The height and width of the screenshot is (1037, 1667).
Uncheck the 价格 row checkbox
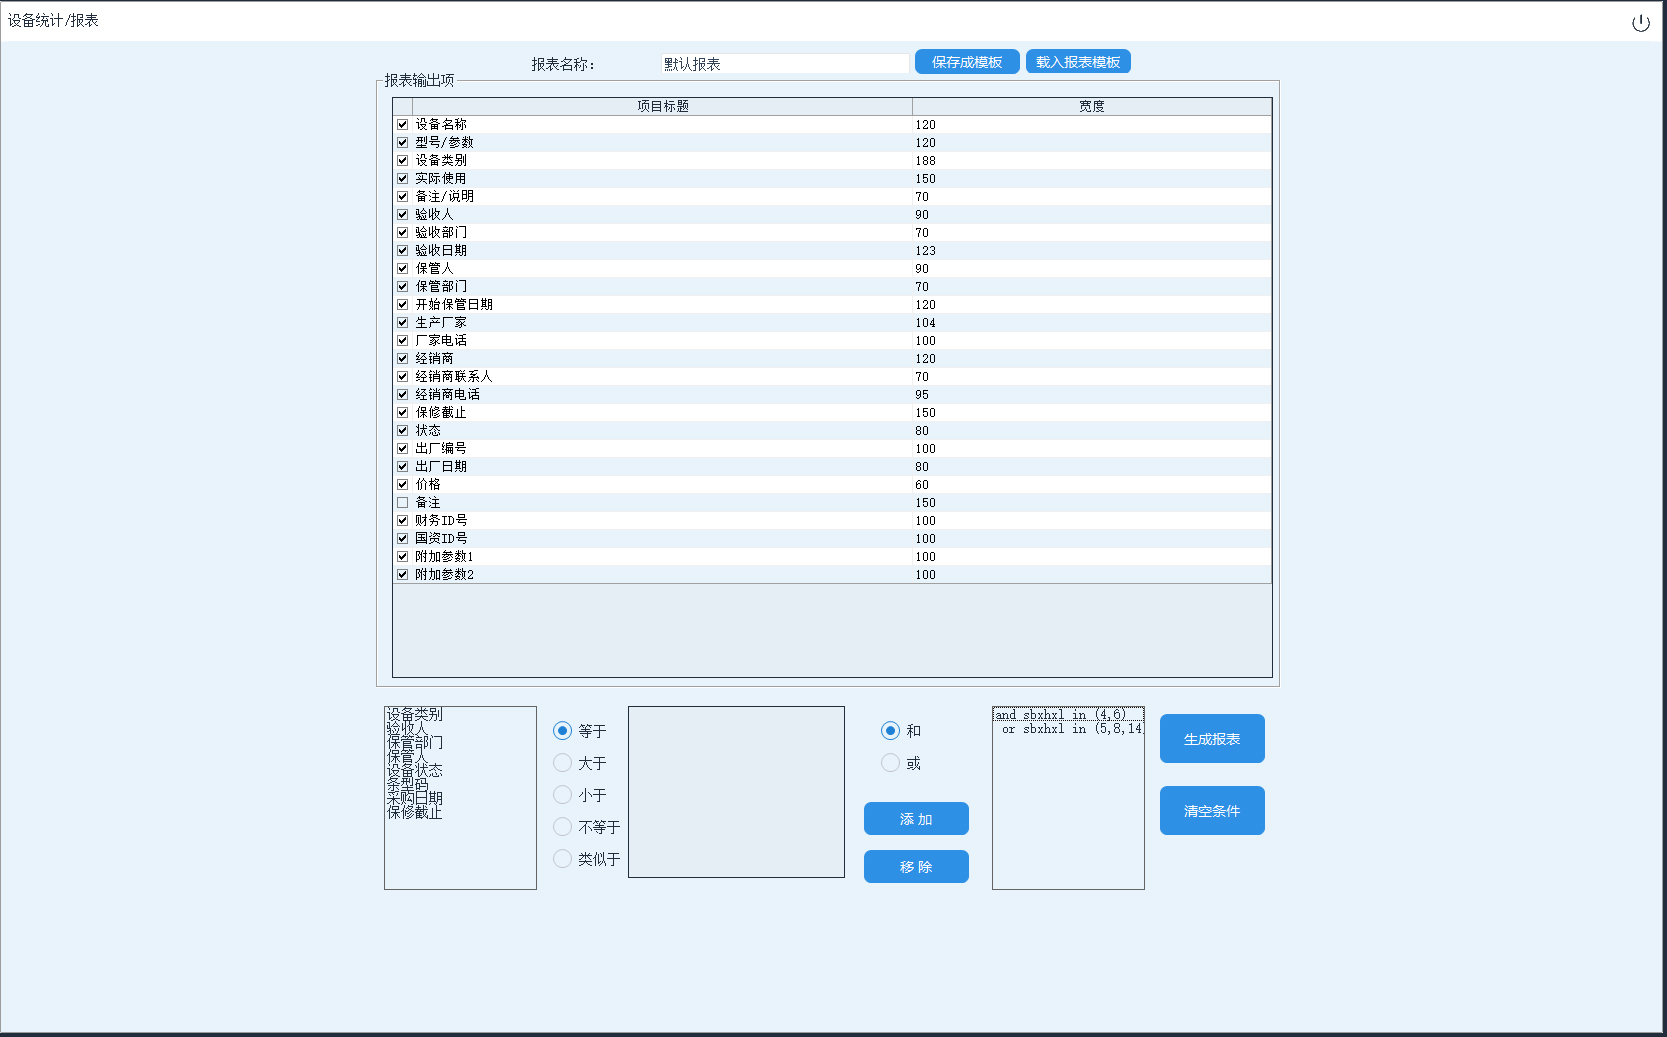click(403, 485)
